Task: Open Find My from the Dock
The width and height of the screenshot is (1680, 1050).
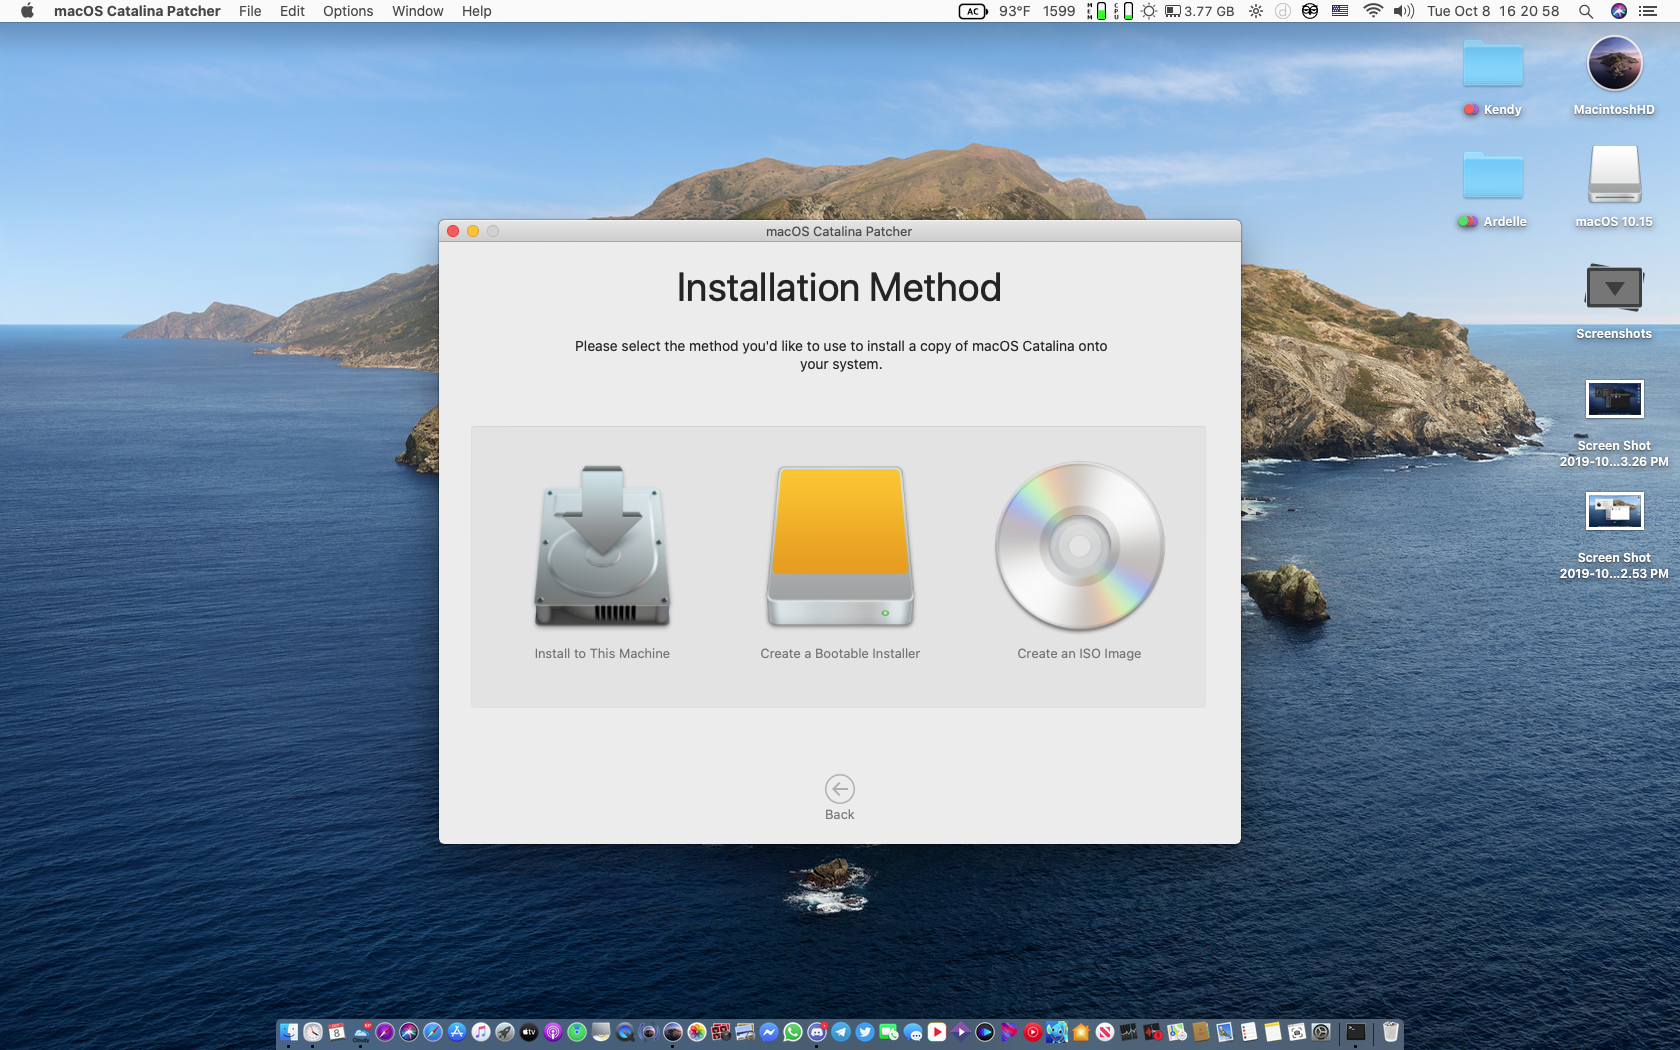Action: point(577,1032)
